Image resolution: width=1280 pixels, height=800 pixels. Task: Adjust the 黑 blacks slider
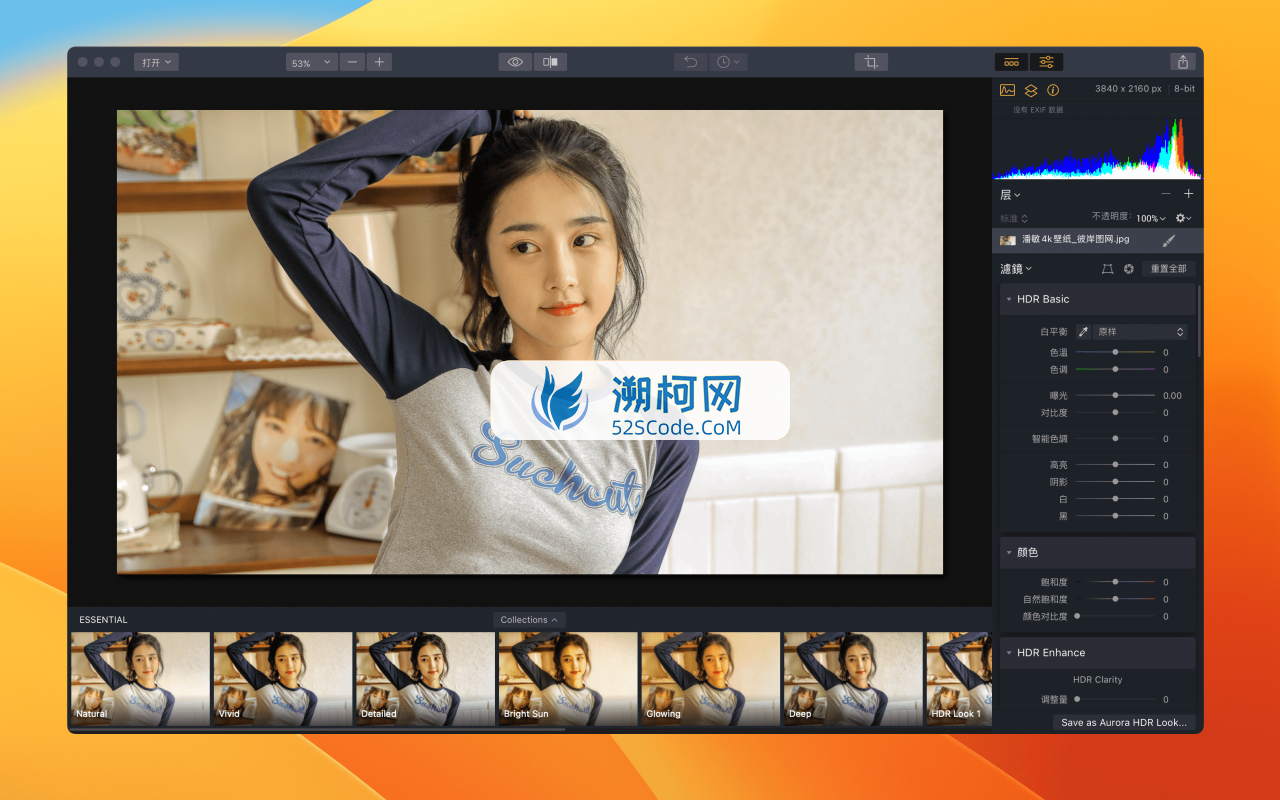[1115, 516]
